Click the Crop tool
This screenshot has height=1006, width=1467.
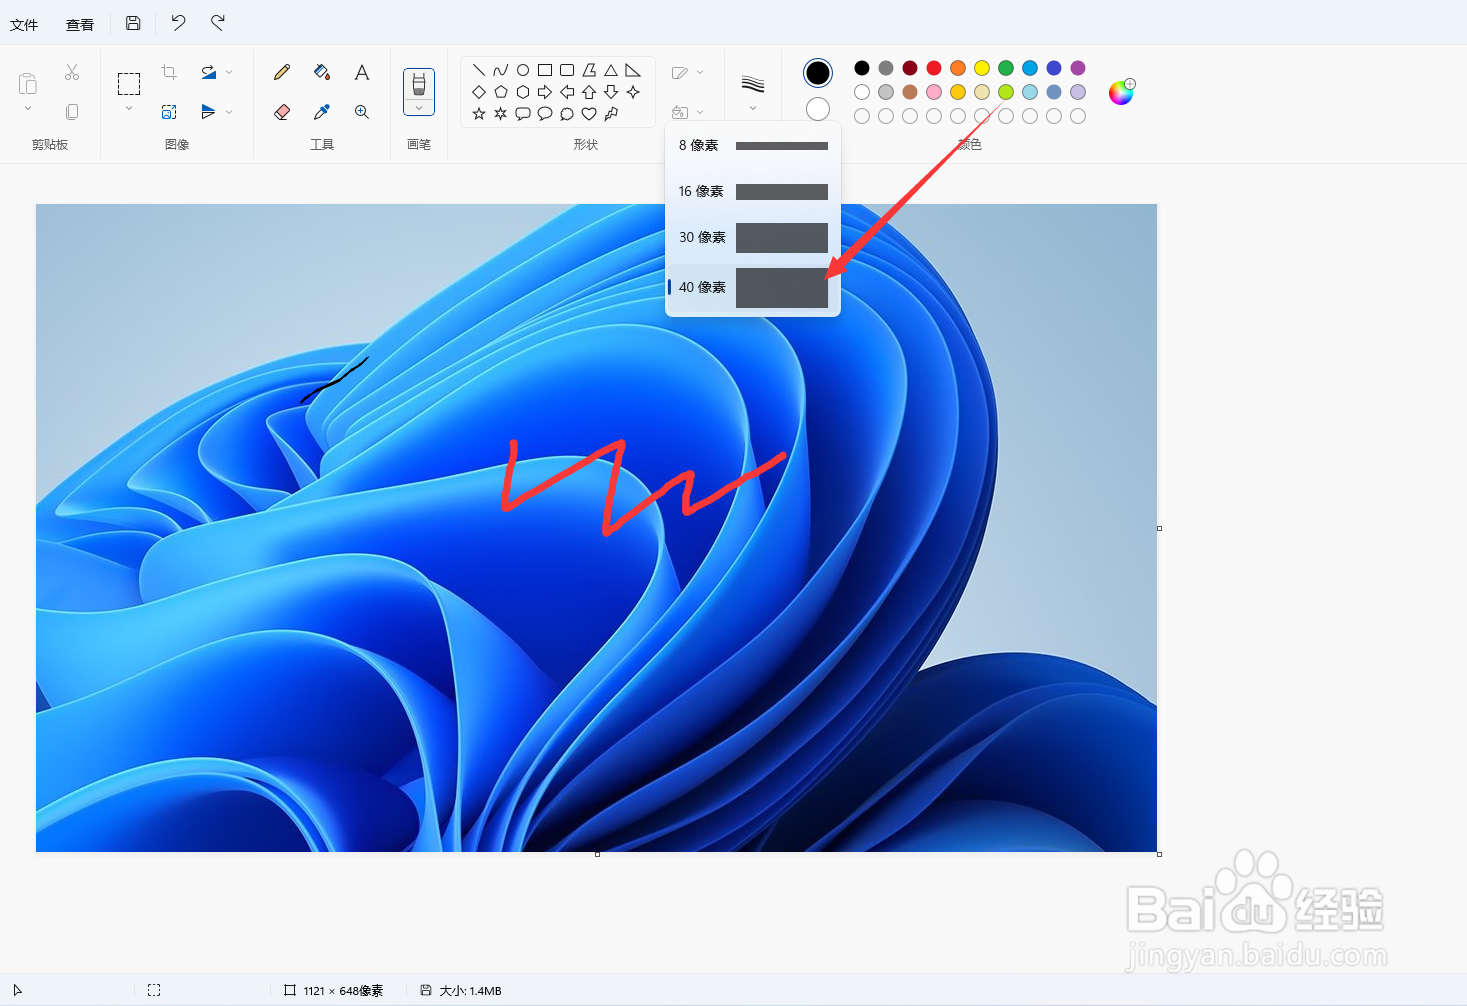pyautogui.click(x=169, y=72)
